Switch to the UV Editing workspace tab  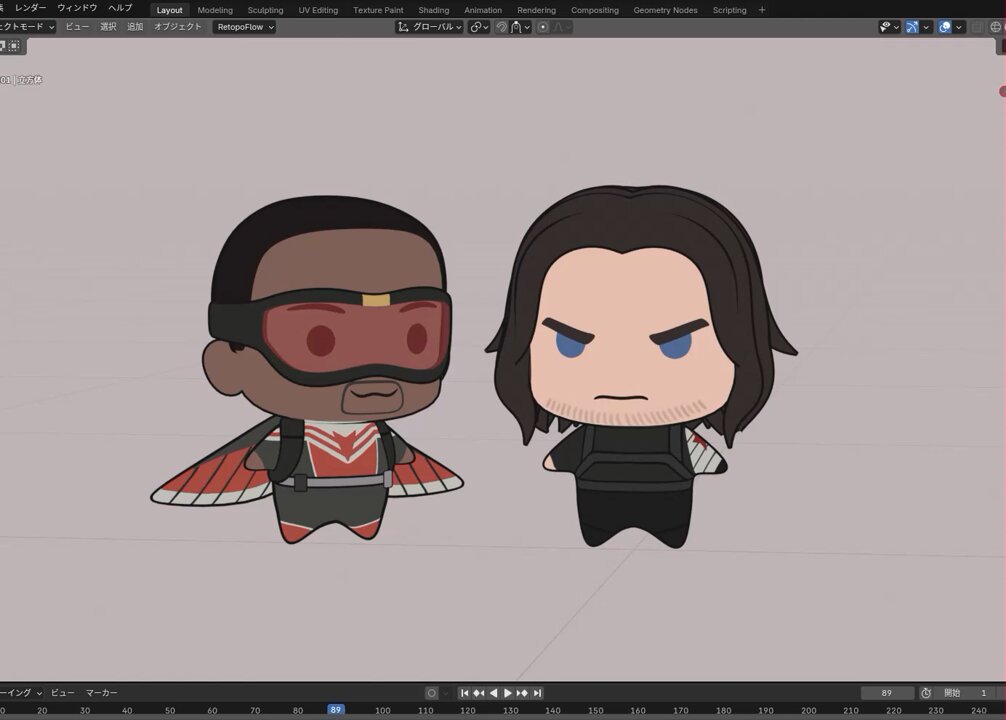point(318,10)
